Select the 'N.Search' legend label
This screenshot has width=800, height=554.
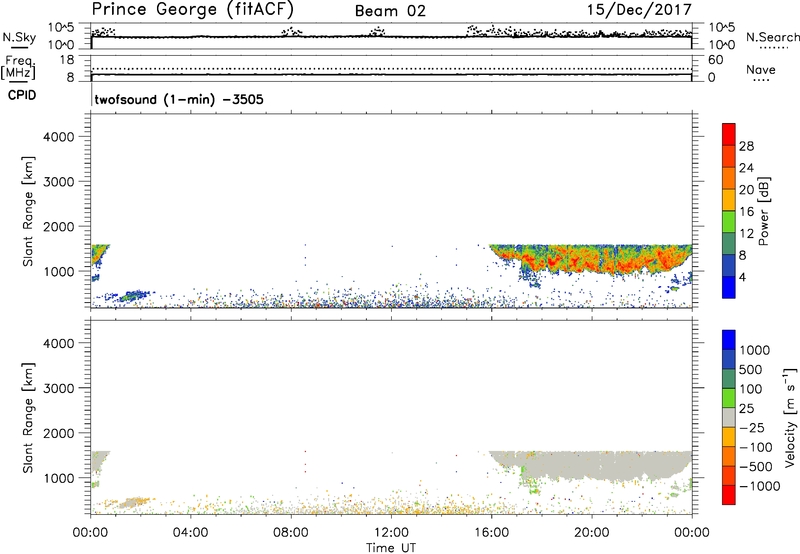(772, 37)
